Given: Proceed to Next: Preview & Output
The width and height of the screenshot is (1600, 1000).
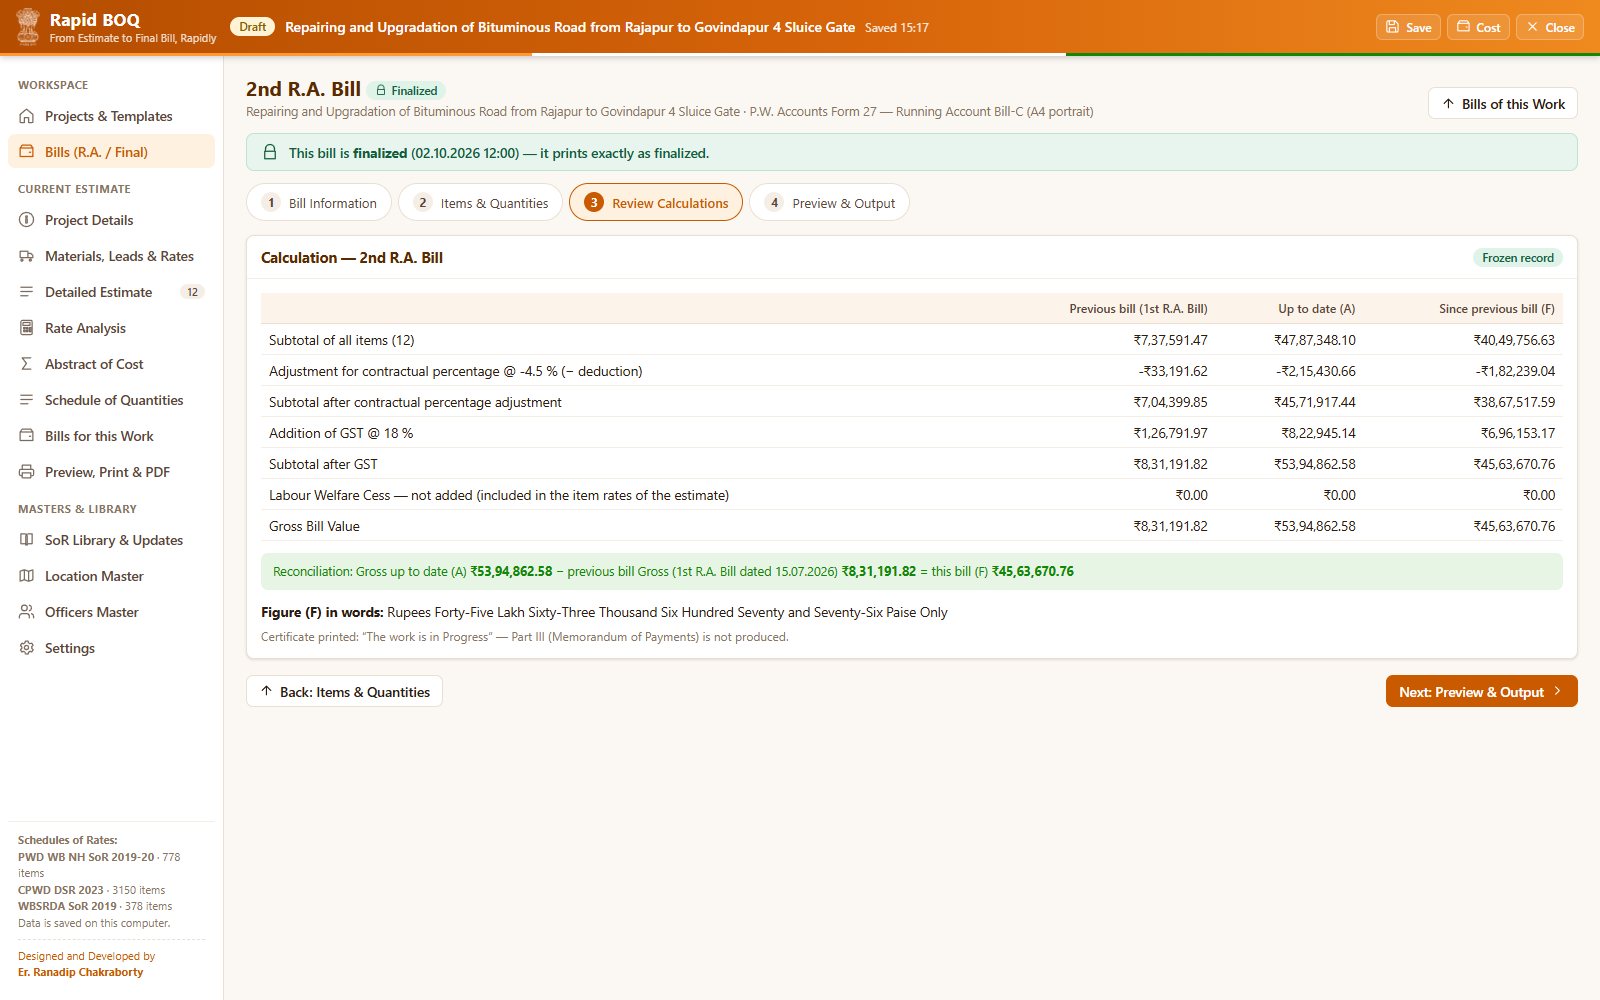Looking at the screenshot, I should 1481,692.
